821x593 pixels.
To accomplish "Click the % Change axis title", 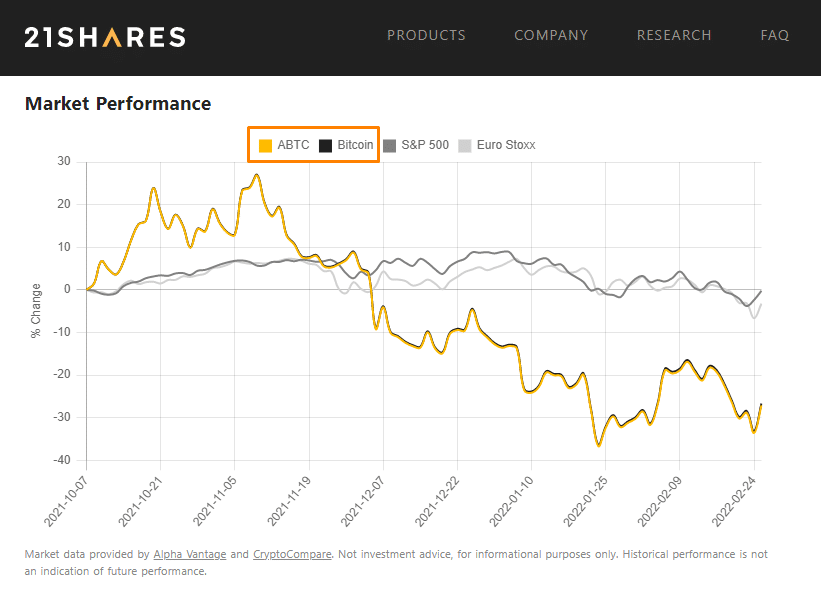I will coord(36,311).
